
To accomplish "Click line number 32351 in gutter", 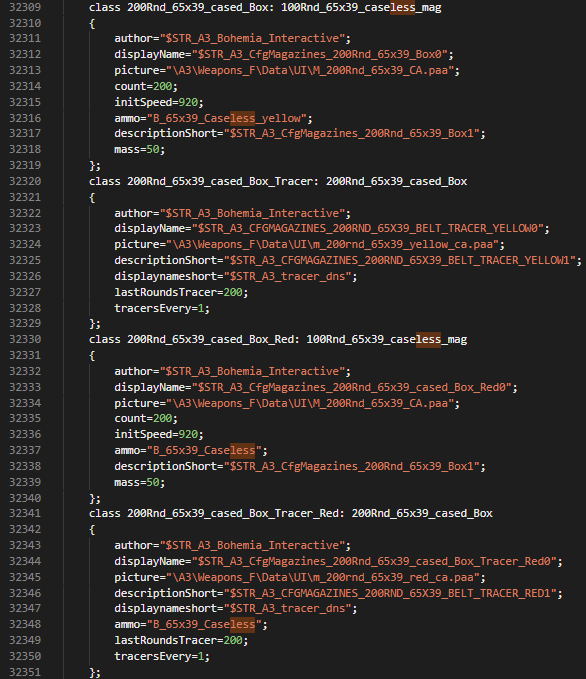I will (x=25, y=672).
